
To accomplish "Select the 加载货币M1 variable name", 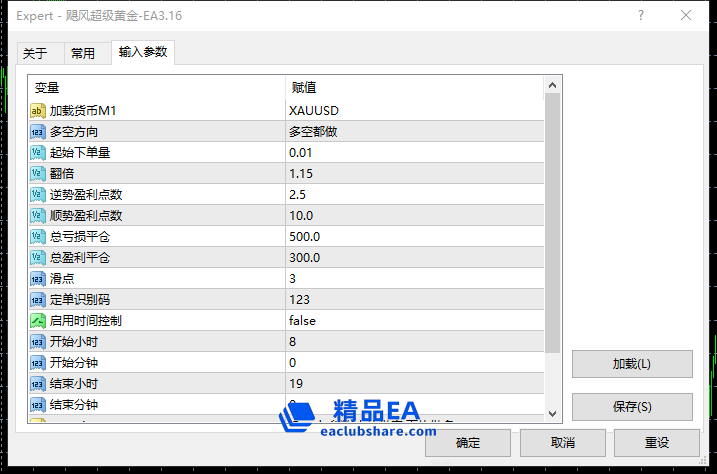I will pos(83,111).
